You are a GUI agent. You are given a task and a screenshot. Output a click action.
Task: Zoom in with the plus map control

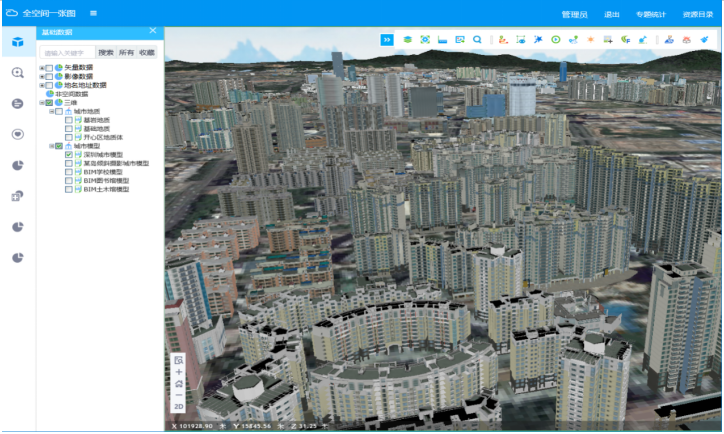coord(179,372)
